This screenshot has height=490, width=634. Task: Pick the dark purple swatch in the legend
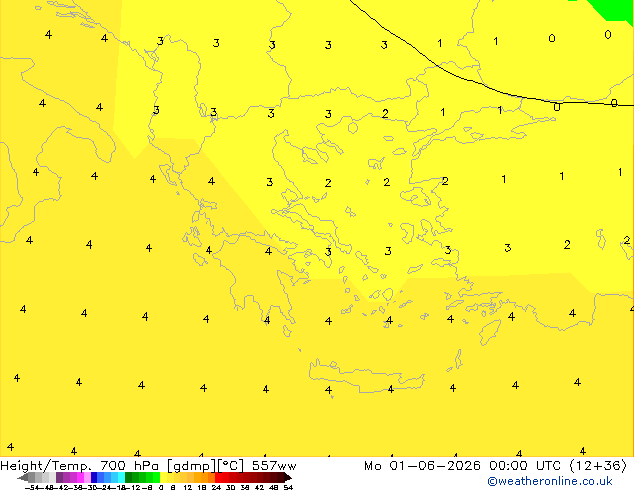click(59, 478)
